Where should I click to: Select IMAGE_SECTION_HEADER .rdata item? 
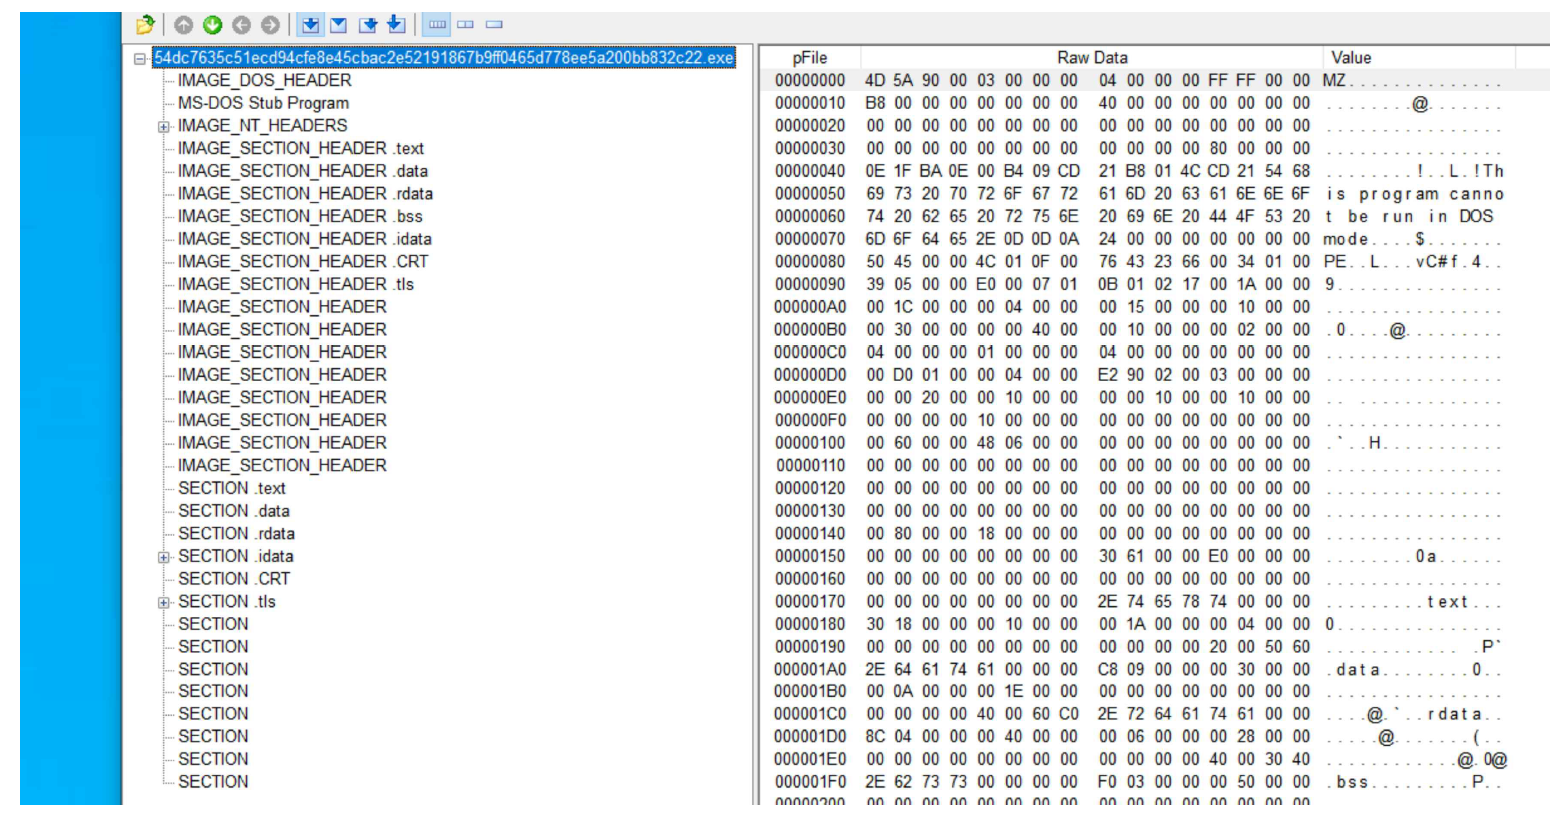point(305,194)
